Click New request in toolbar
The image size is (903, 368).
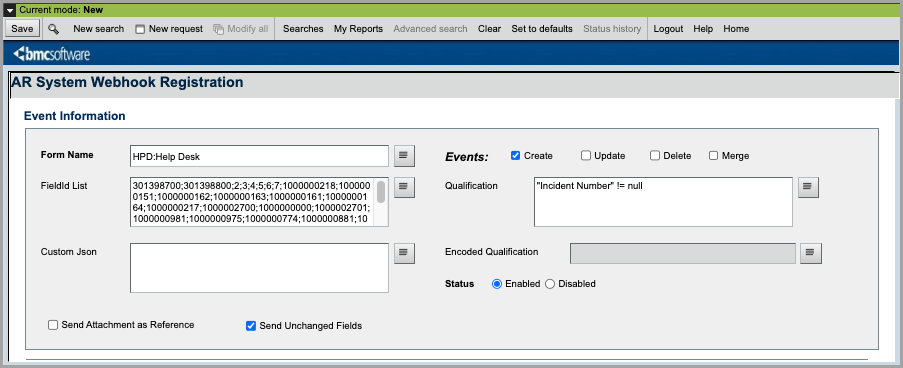coord(176,29)
